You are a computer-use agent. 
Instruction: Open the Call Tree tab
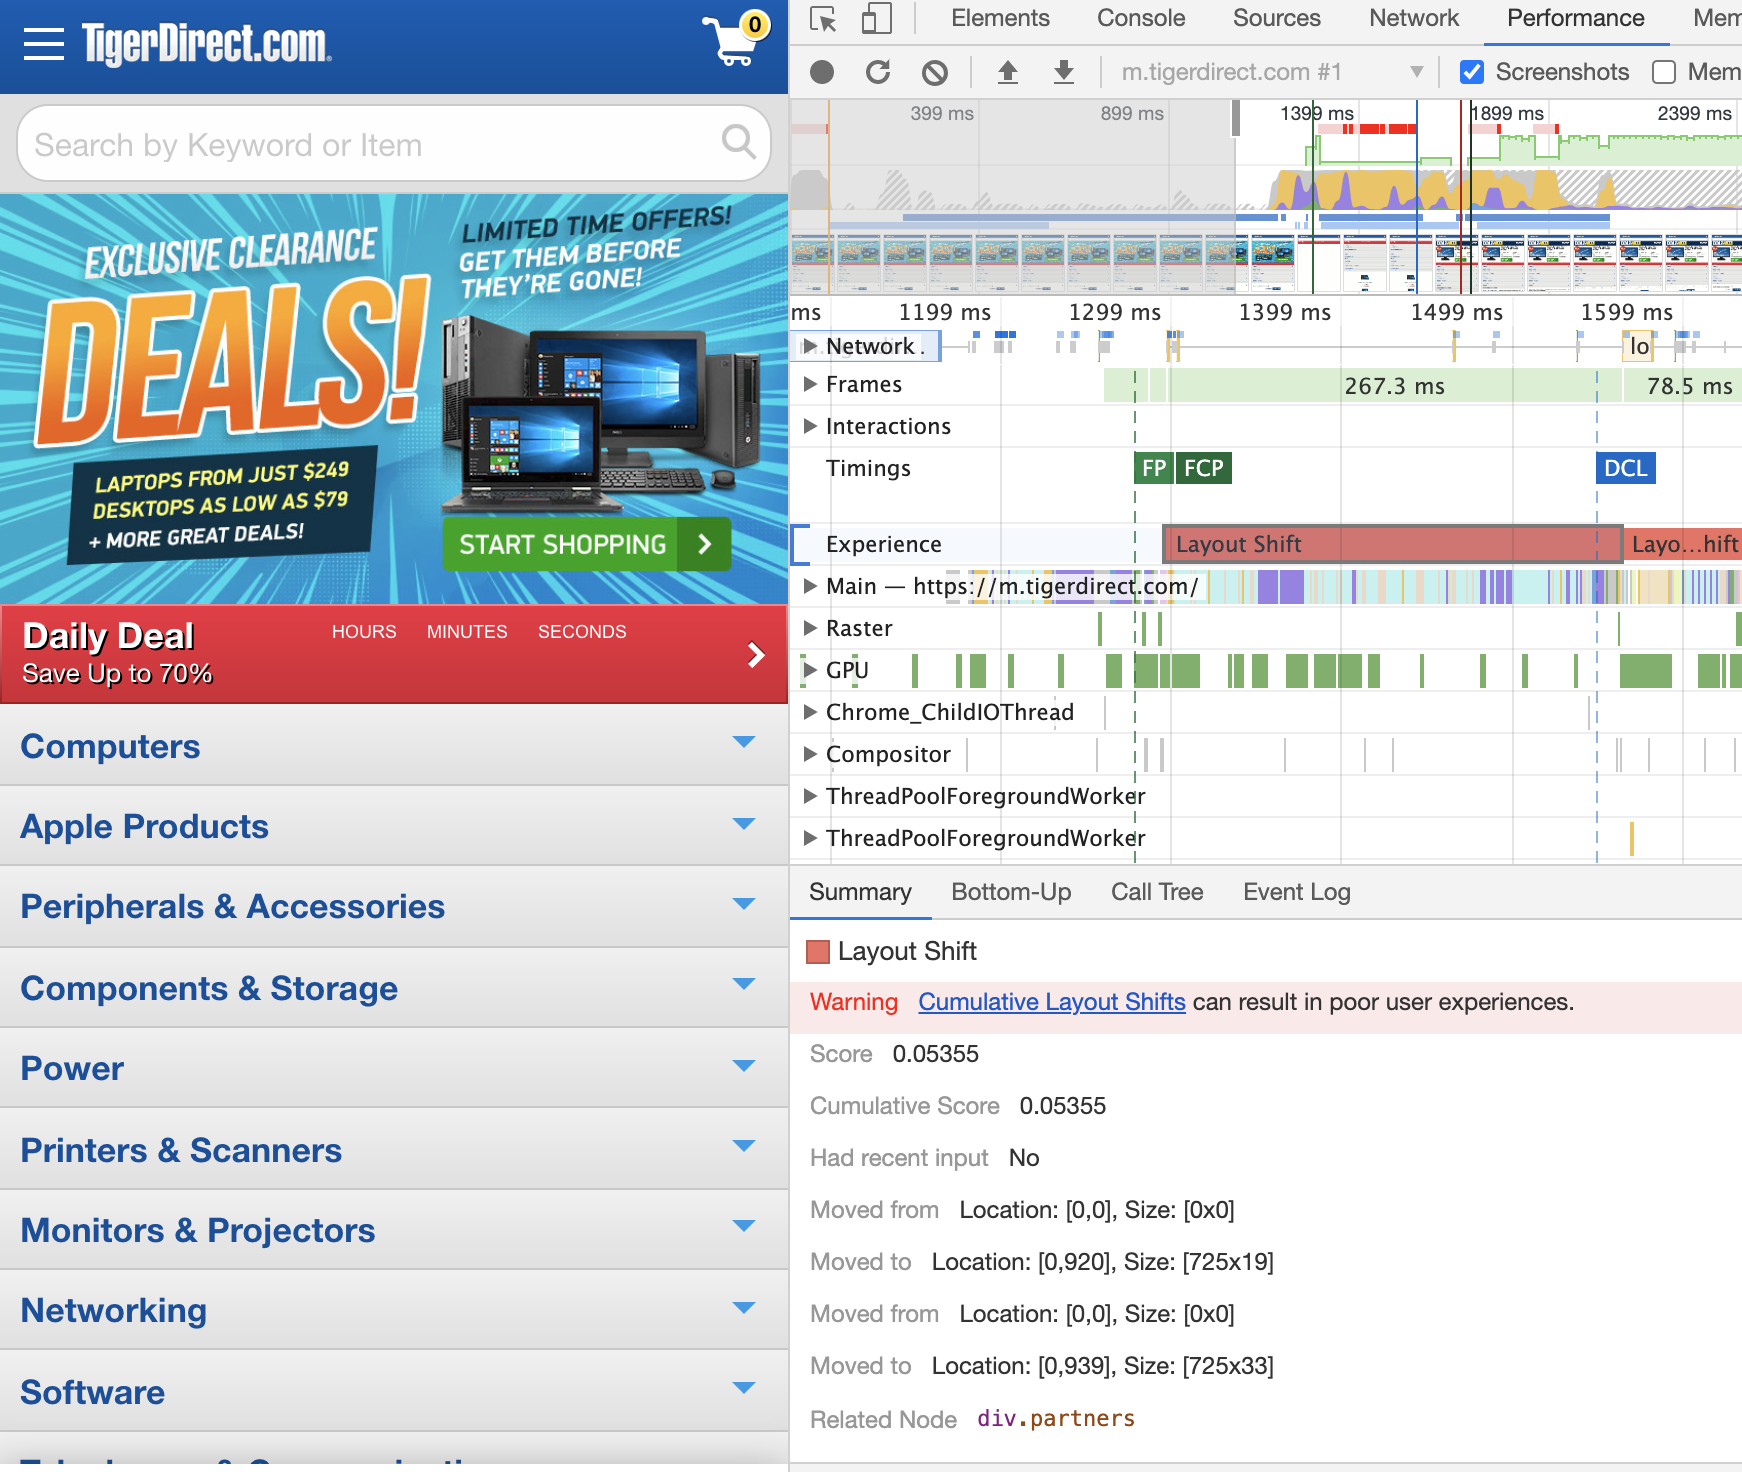[x=1157, y=892]
